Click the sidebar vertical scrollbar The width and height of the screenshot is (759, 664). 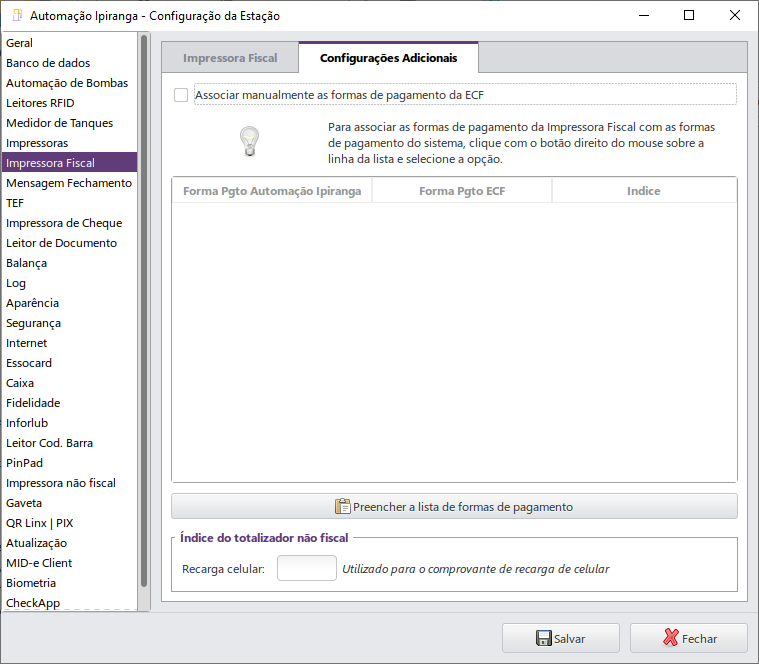click(x=144, y=310)
